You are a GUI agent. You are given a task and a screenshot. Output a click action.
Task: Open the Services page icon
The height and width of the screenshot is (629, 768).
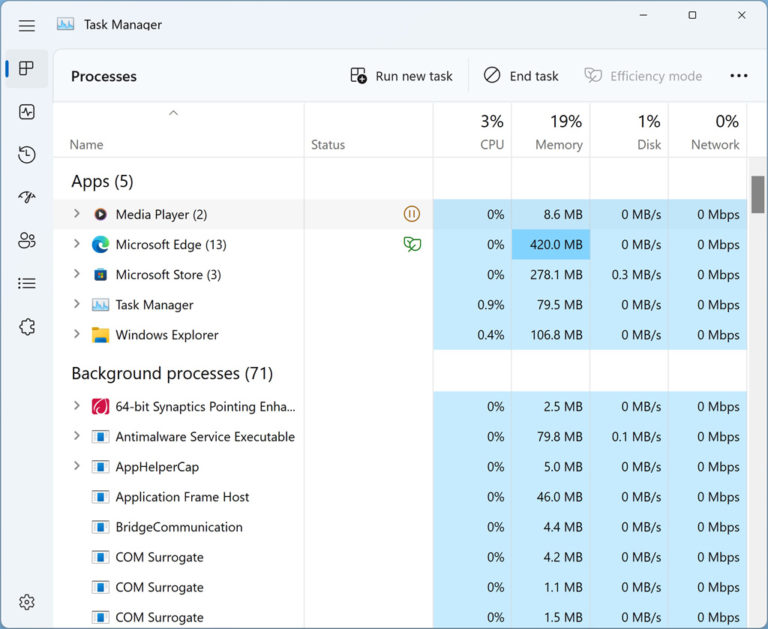click(27, 326)
